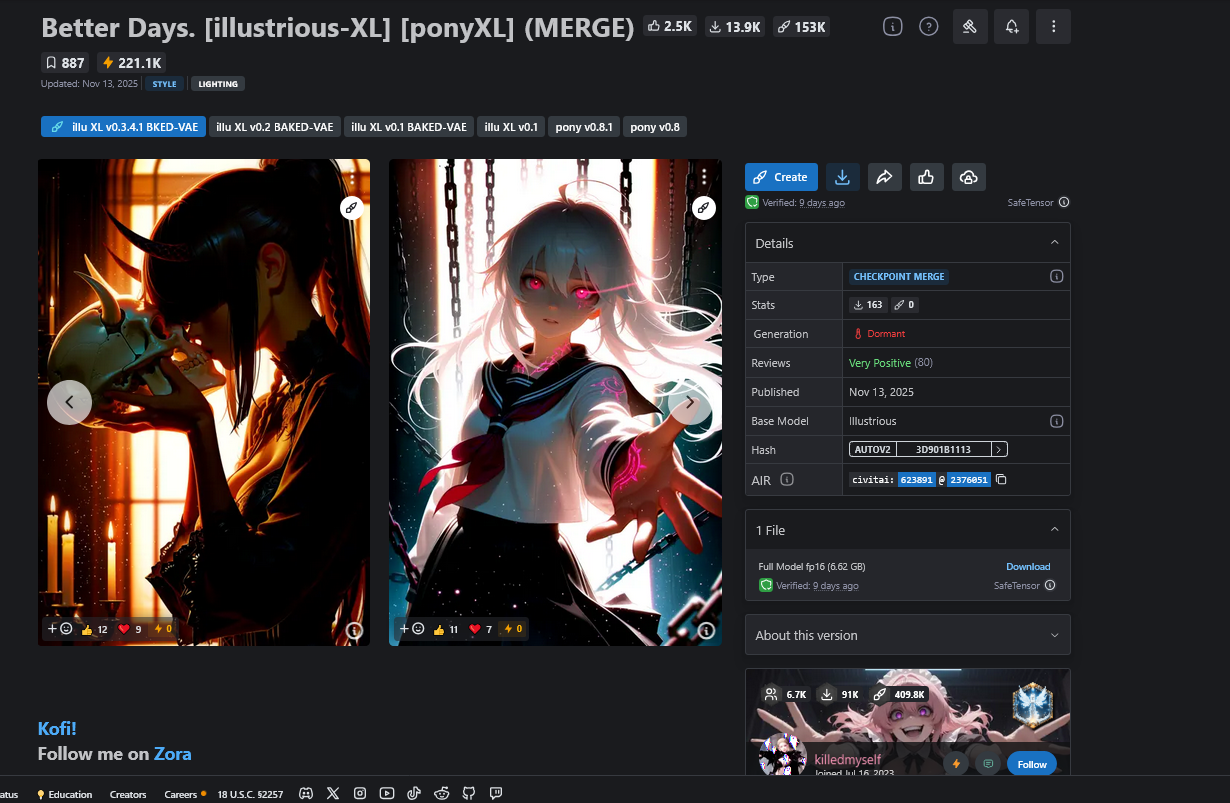Viewport: 1230px width, 803px height.
Task: Open the Discord footer icon
Action: click(x=306, y=794)
